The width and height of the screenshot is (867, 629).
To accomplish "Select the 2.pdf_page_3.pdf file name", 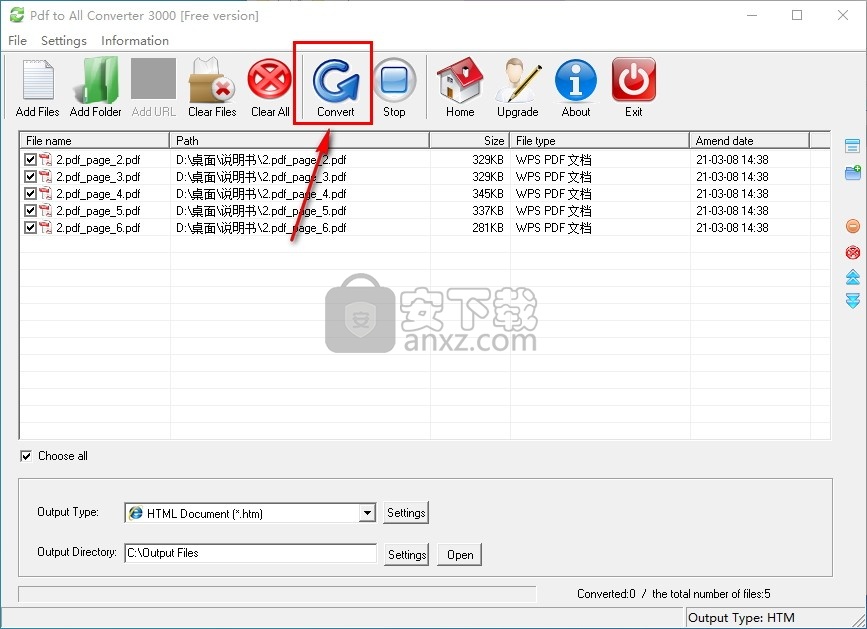I will pos(98,177).
